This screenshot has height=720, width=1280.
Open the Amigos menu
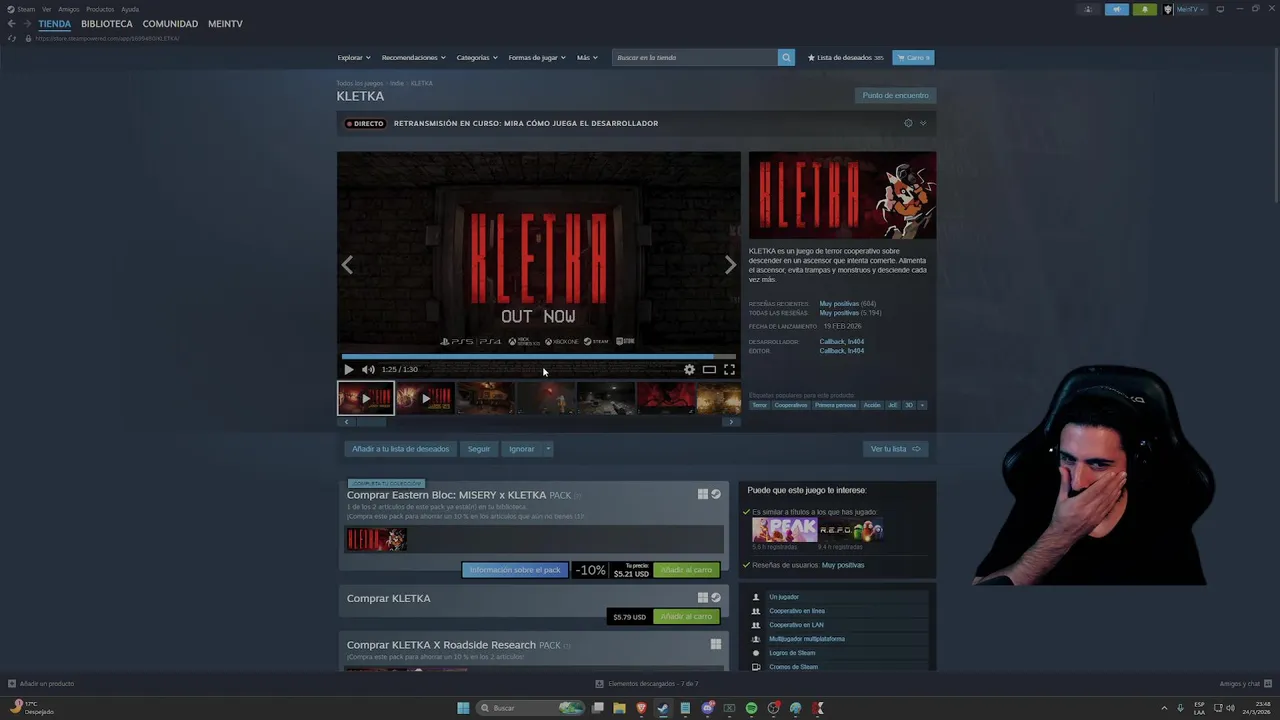pyautogui.click(x=68, y=9)
